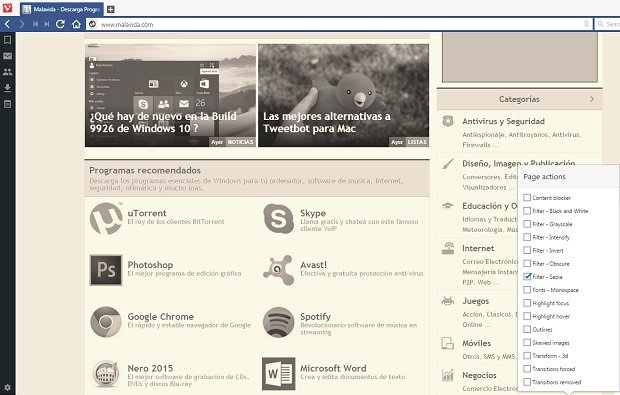Select the Malavida browser tab

(x=62, y=9)
